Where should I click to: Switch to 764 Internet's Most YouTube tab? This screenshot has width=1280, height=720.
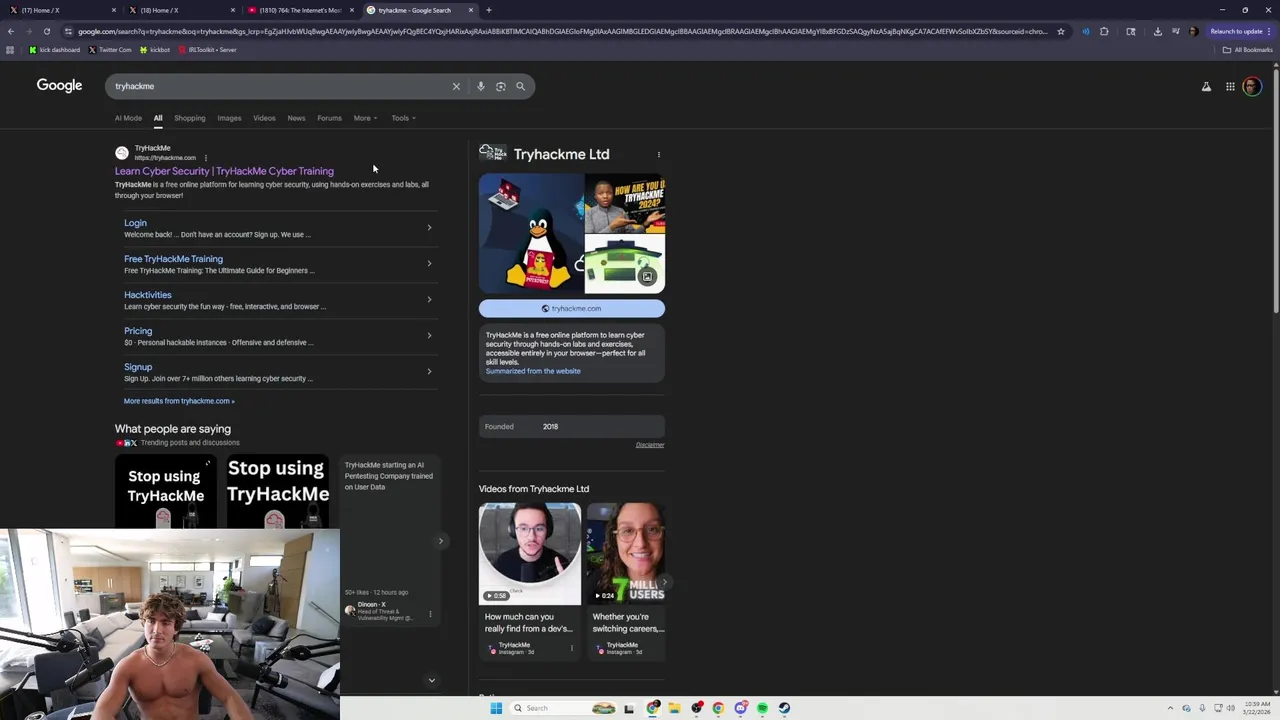(300, 10)
